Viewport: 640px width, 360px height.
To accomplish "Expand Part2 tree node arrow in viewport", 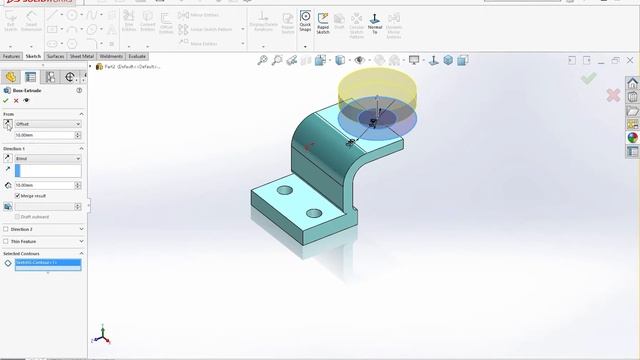I will pos(91,66).
